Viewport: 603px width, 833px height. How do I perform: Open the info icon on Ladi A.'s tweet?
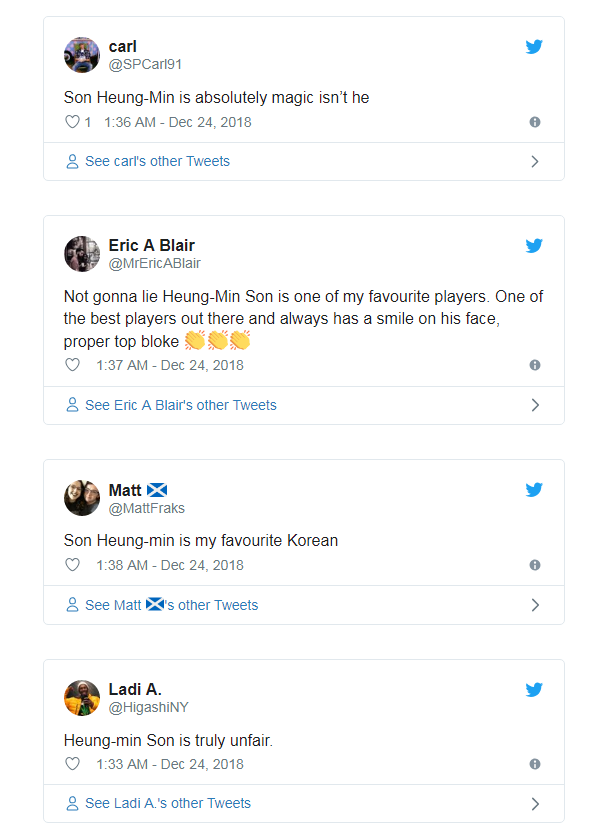[535, 764]
